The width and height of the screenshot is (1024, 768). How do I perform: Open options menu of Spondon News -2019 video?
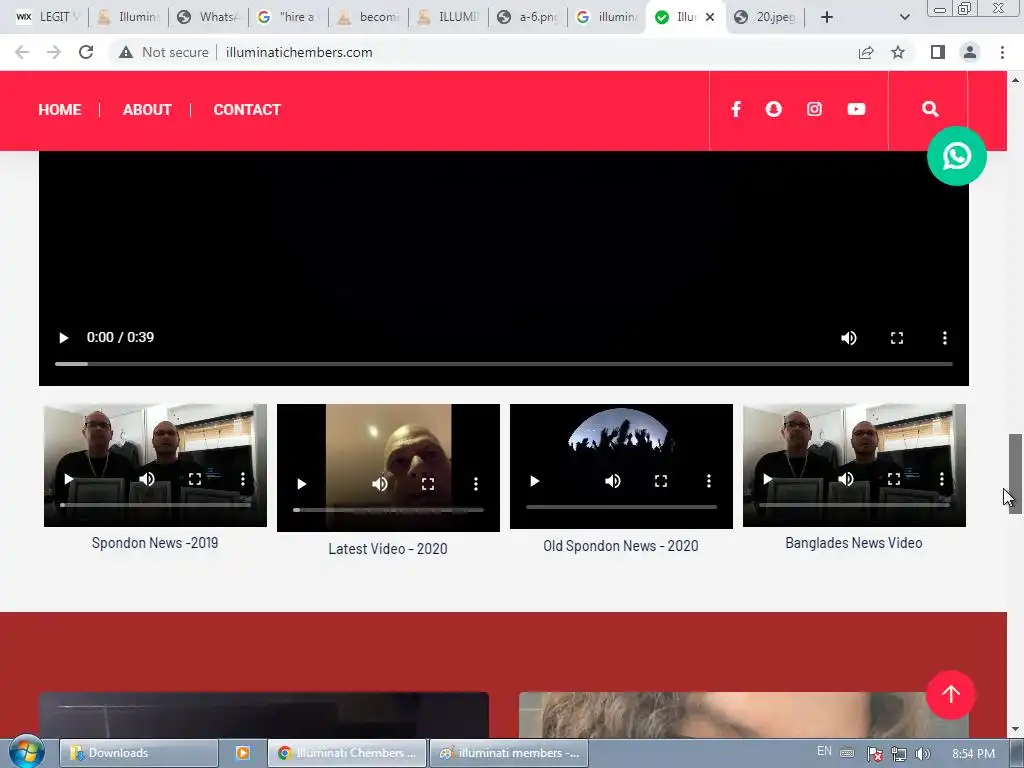tap(242, 479)
